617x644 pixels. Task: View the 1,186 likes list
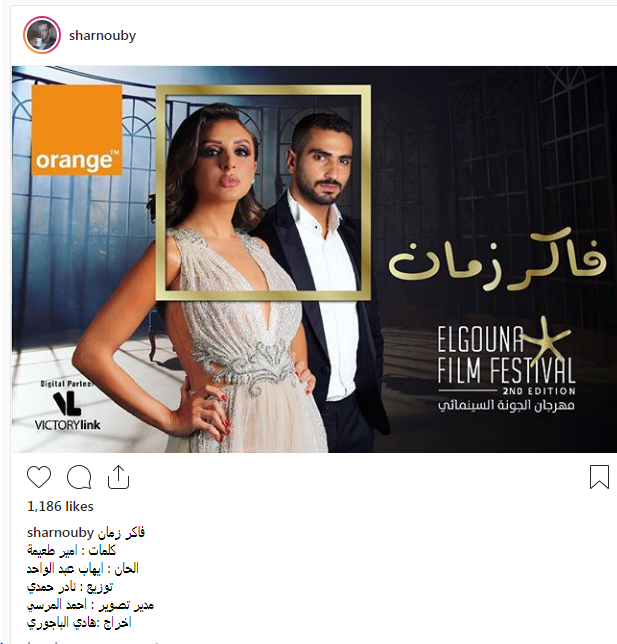(60, 506)
